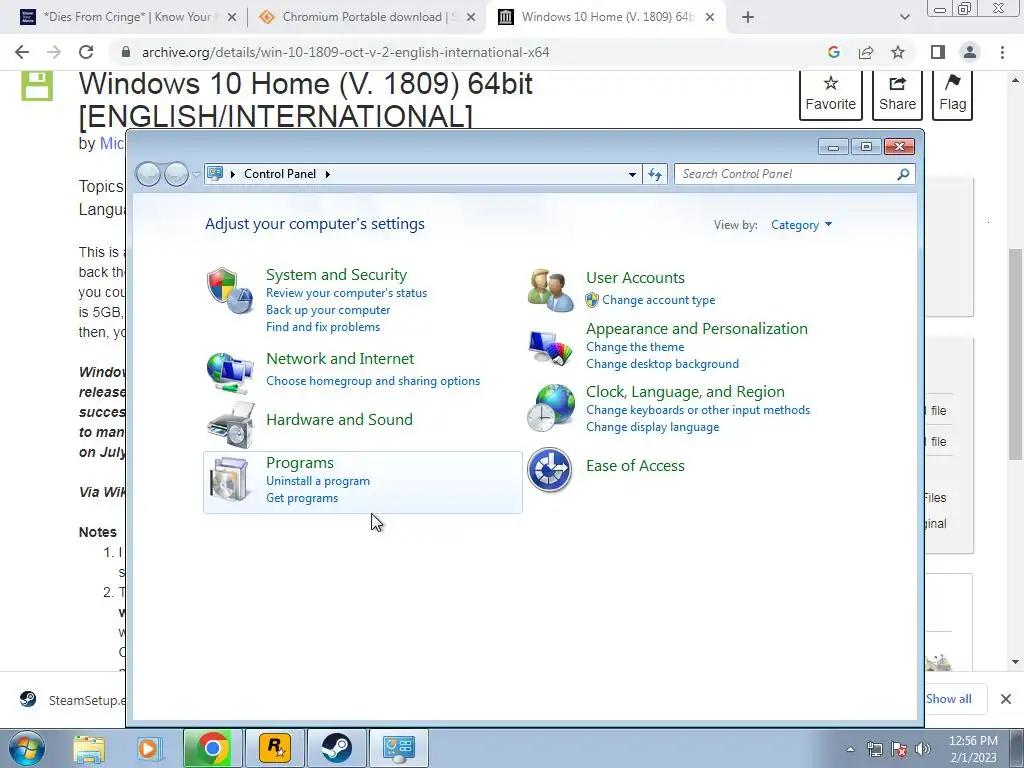Launch Windows Media Player from taskbar
This screenshot has height=768, width=1024.
tap(149, 748)
